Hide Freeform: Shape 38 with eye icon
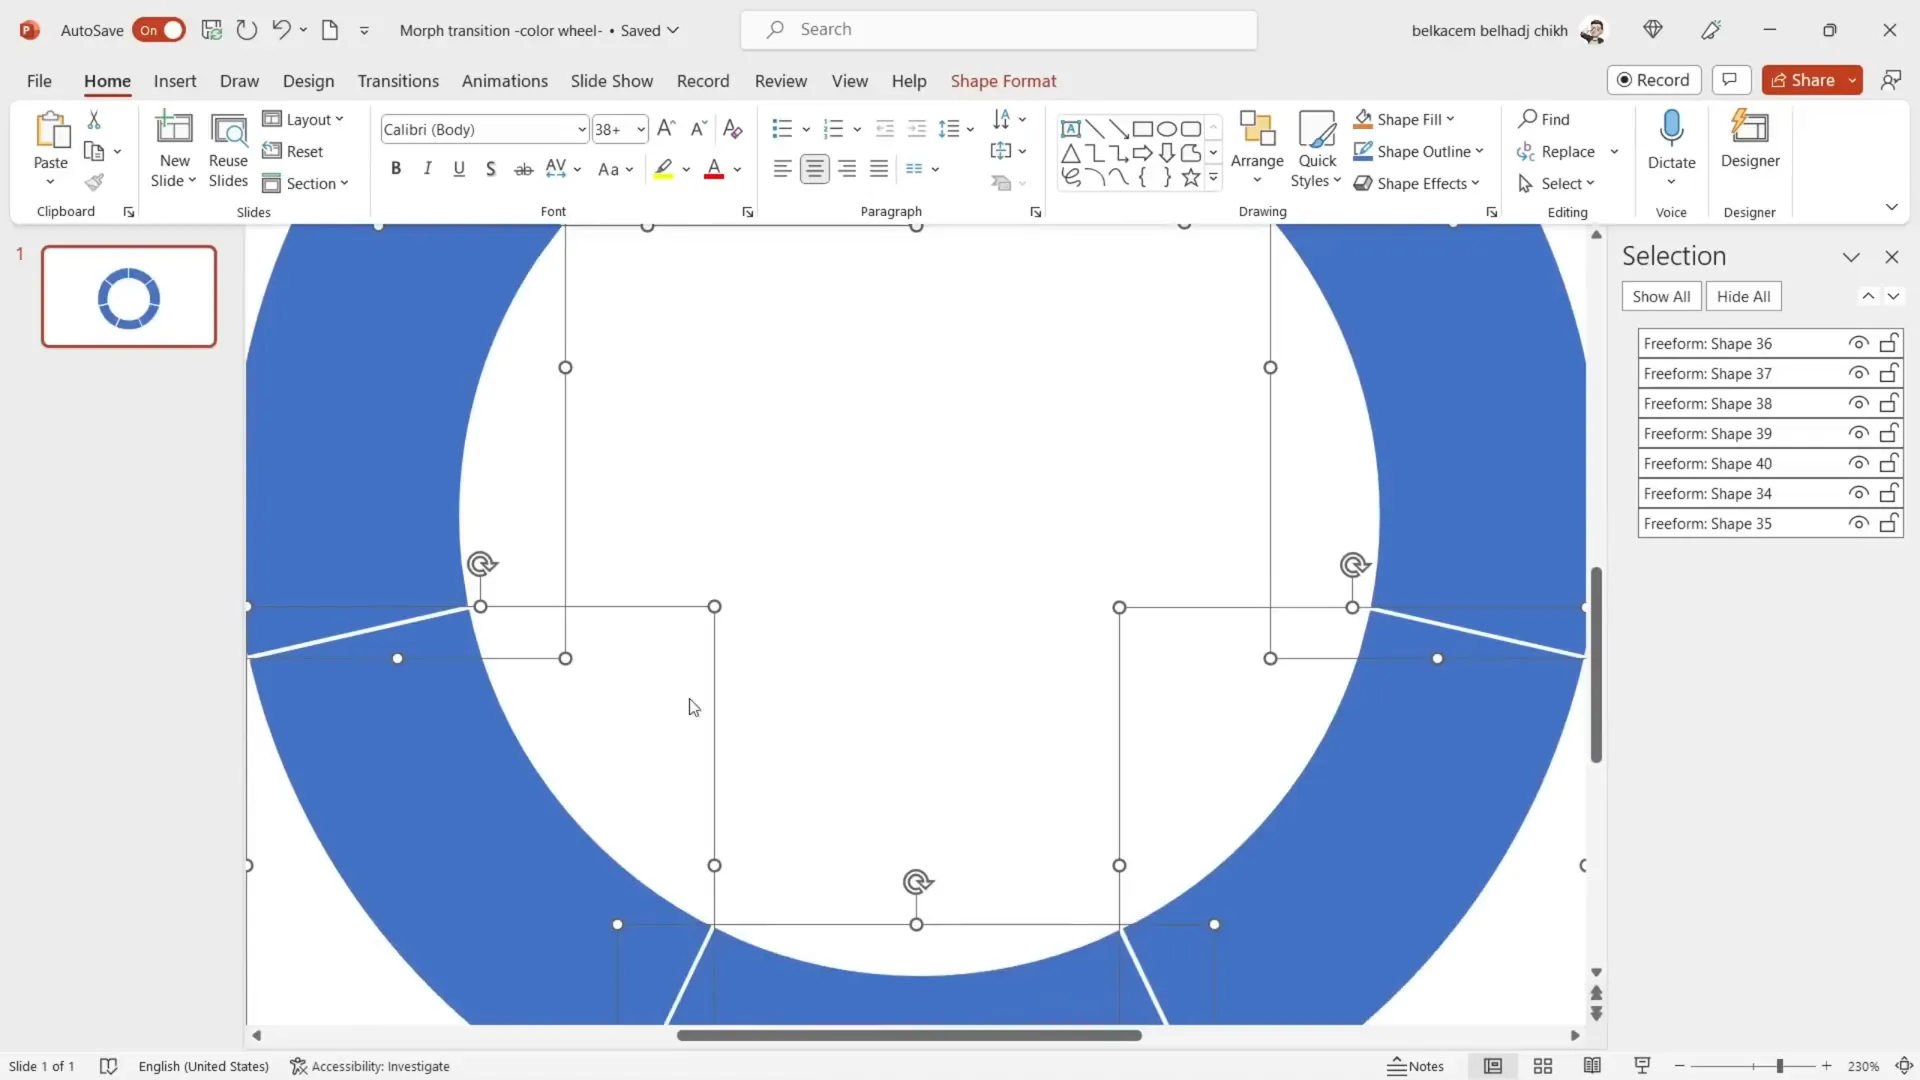 click(x=1858, y=403)
